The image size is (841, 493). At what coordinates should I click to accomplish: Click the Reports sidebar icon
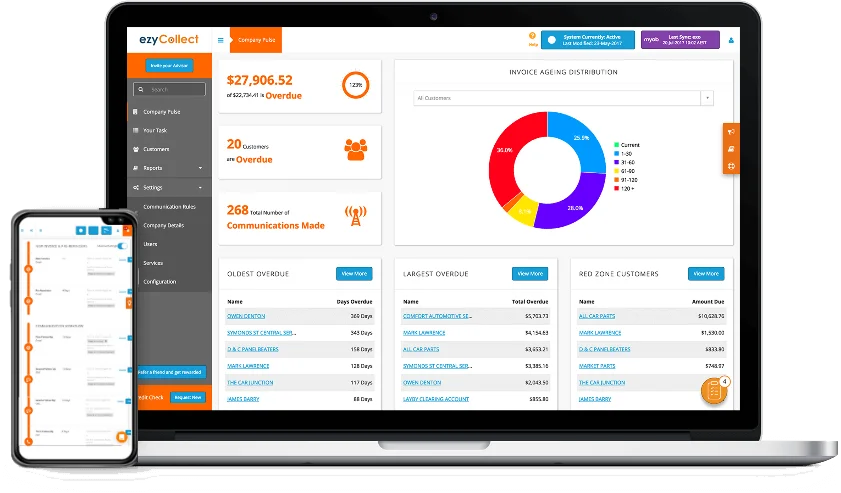coord(135,168)
